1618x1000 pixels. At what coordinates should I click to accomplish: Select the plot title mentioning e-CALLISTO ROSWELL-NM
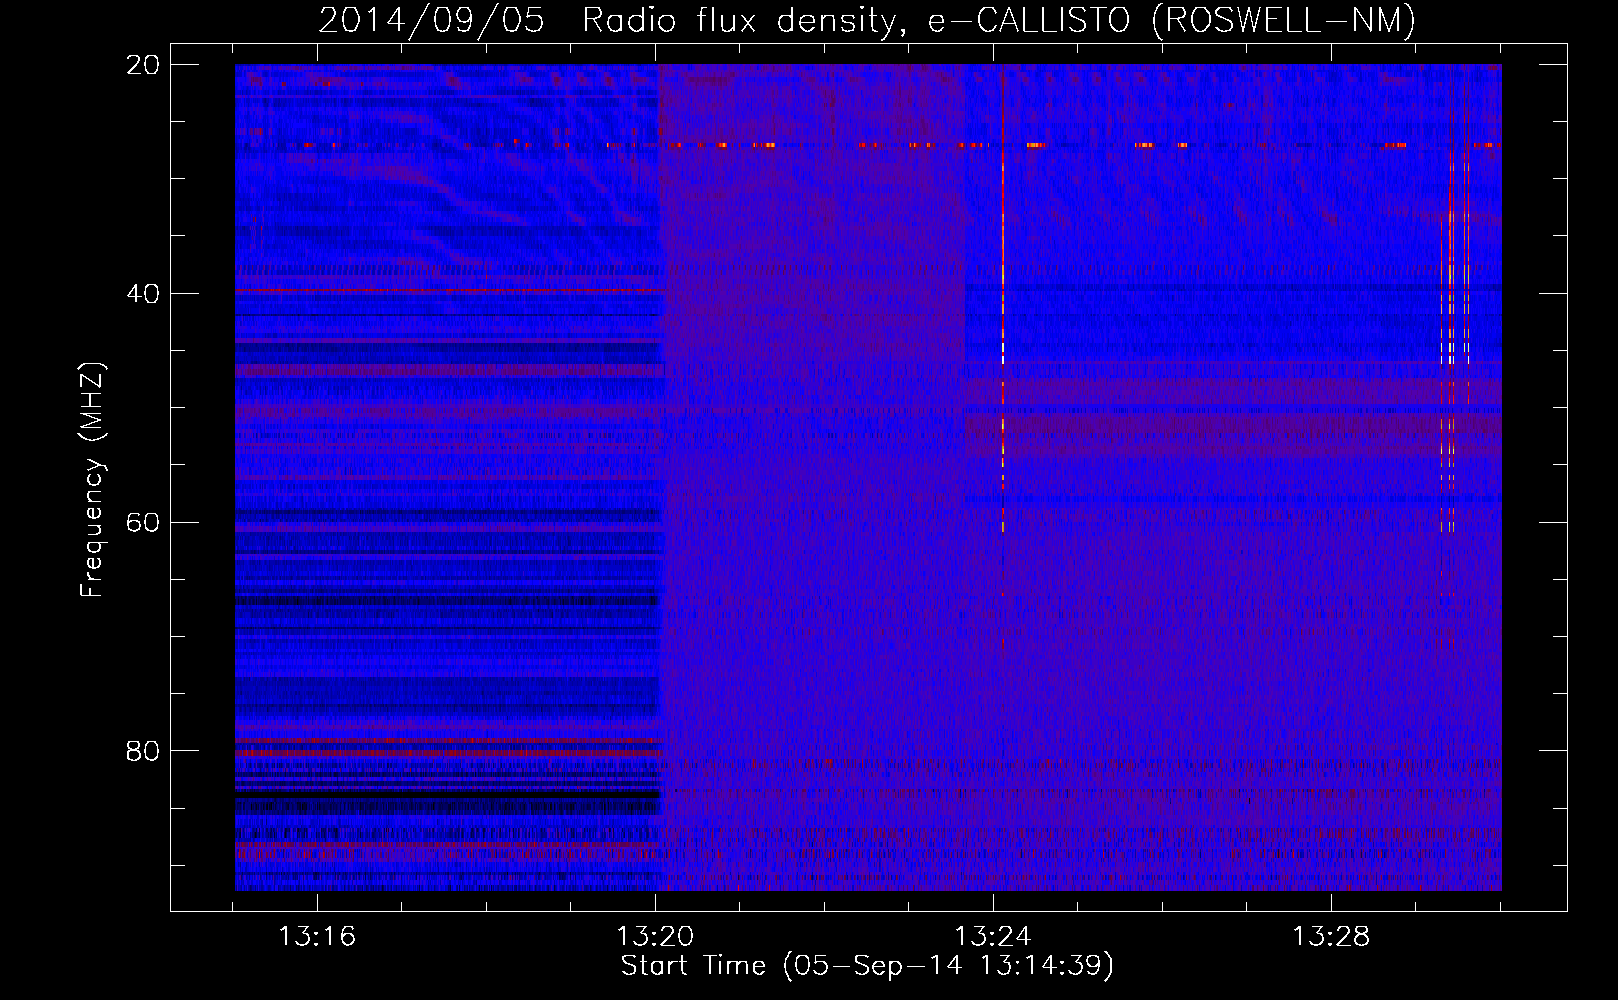[x=867, y=20]
